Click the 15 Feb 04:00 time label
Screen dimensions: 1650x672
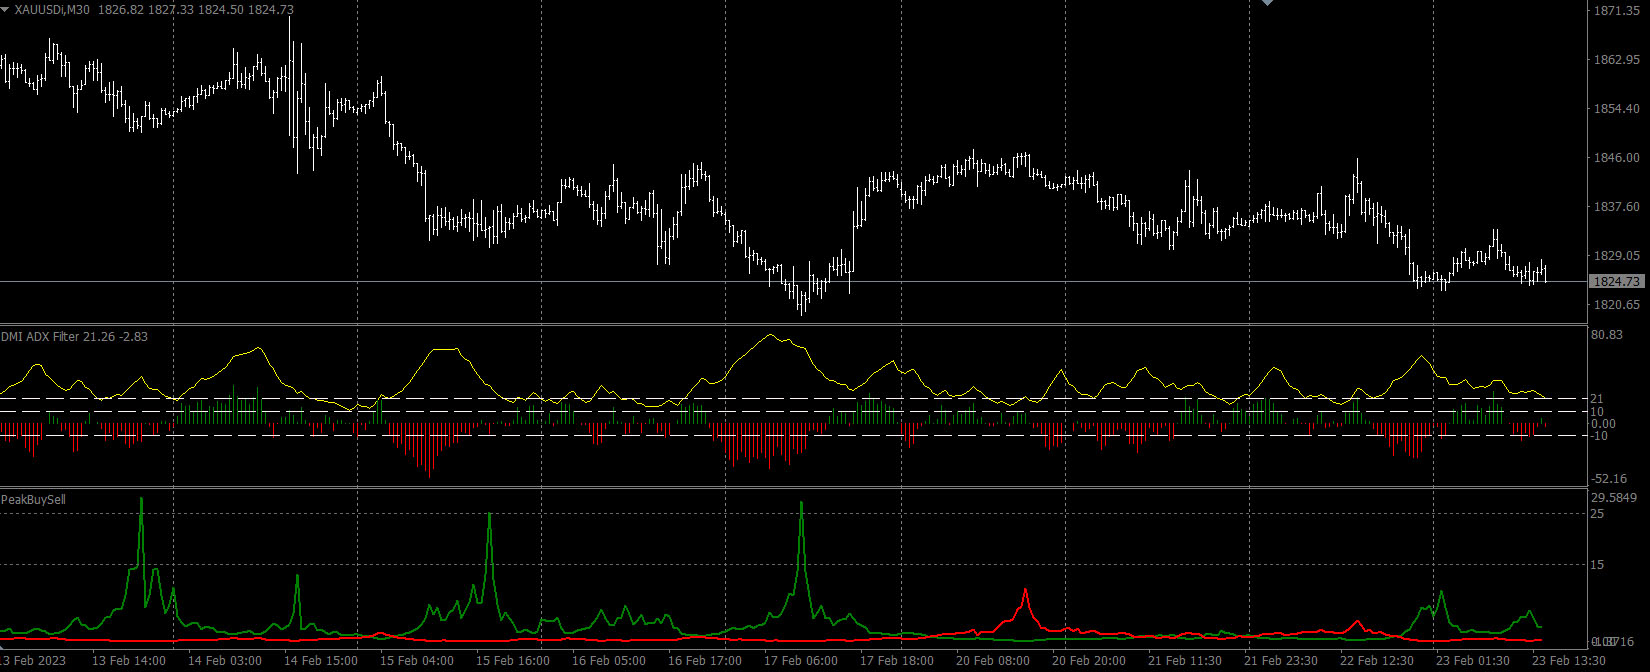coord(417,661)
